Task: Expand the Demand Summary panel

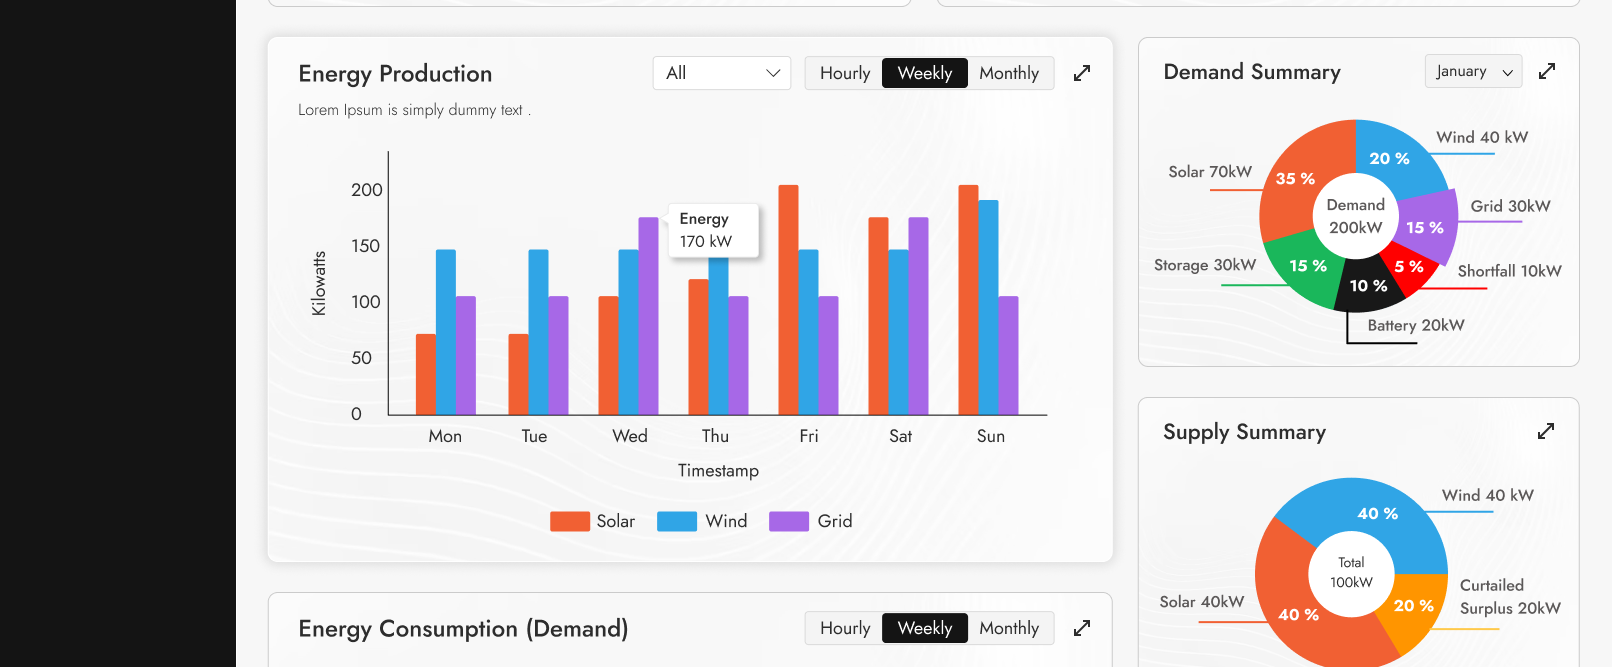Action: pyautogui.click(x=1546, y=71)
